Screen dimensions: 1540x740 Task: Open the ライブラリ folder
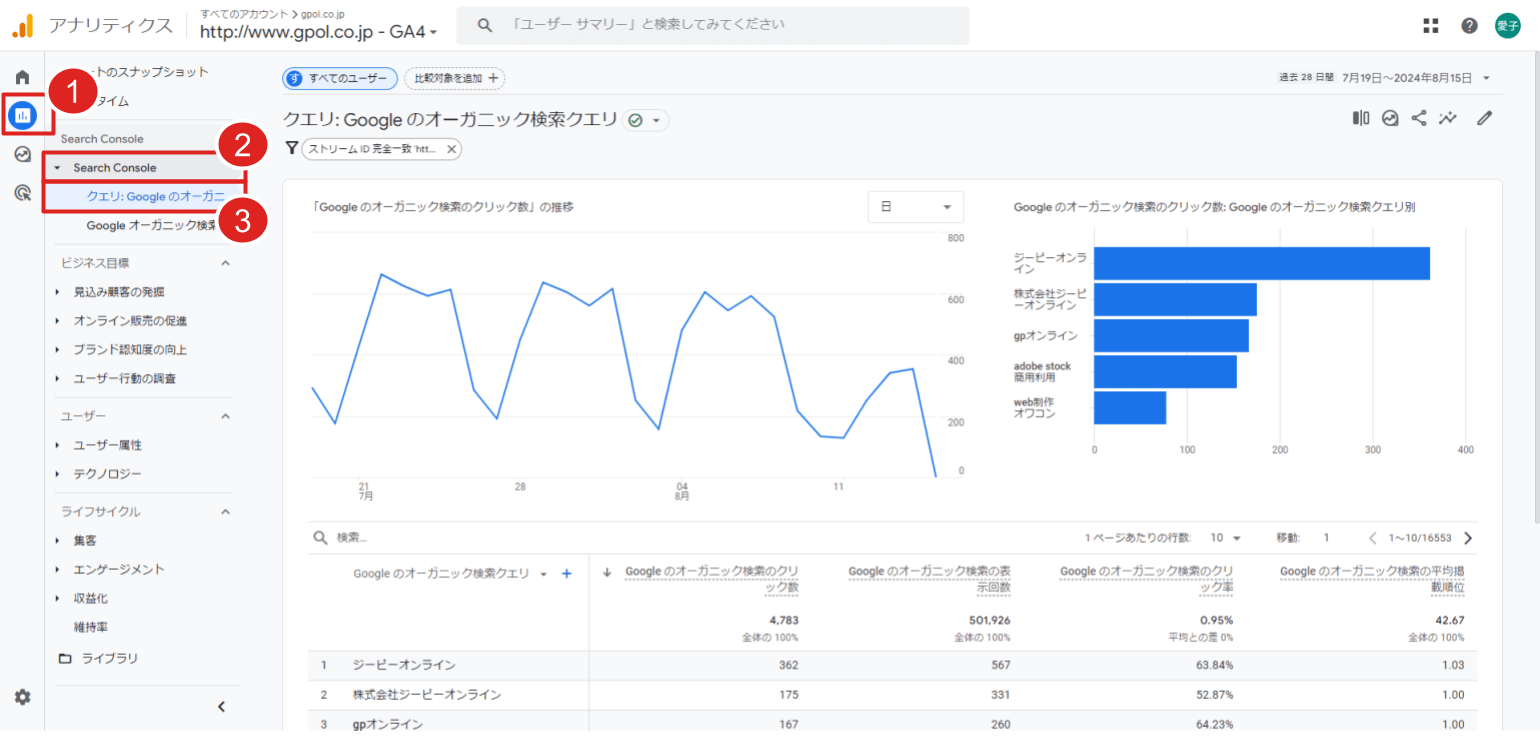click(98, 658)
